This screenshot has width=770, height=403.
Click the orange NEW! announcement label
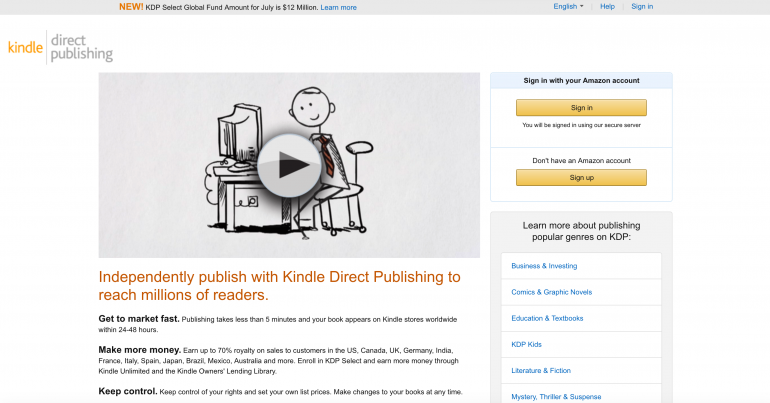tap(131, 7)
